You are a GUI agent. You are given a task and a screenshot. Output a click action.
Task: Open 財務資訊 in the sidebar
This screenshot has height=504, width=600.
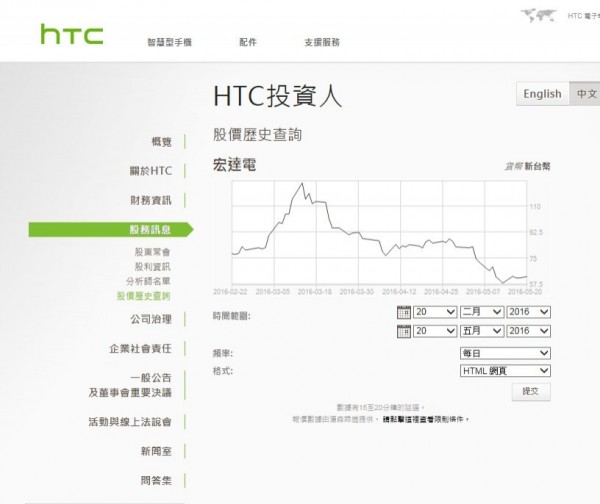pyautogui.click(x=151, y=200)
